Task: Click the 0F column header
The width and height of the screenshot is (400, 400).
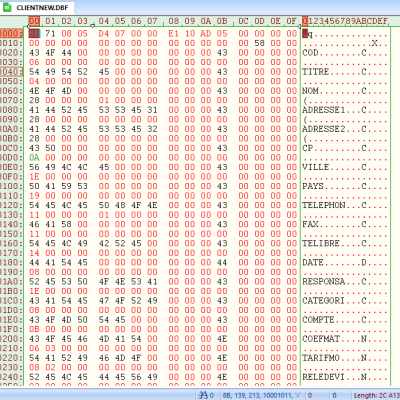Action: (291, 21)
